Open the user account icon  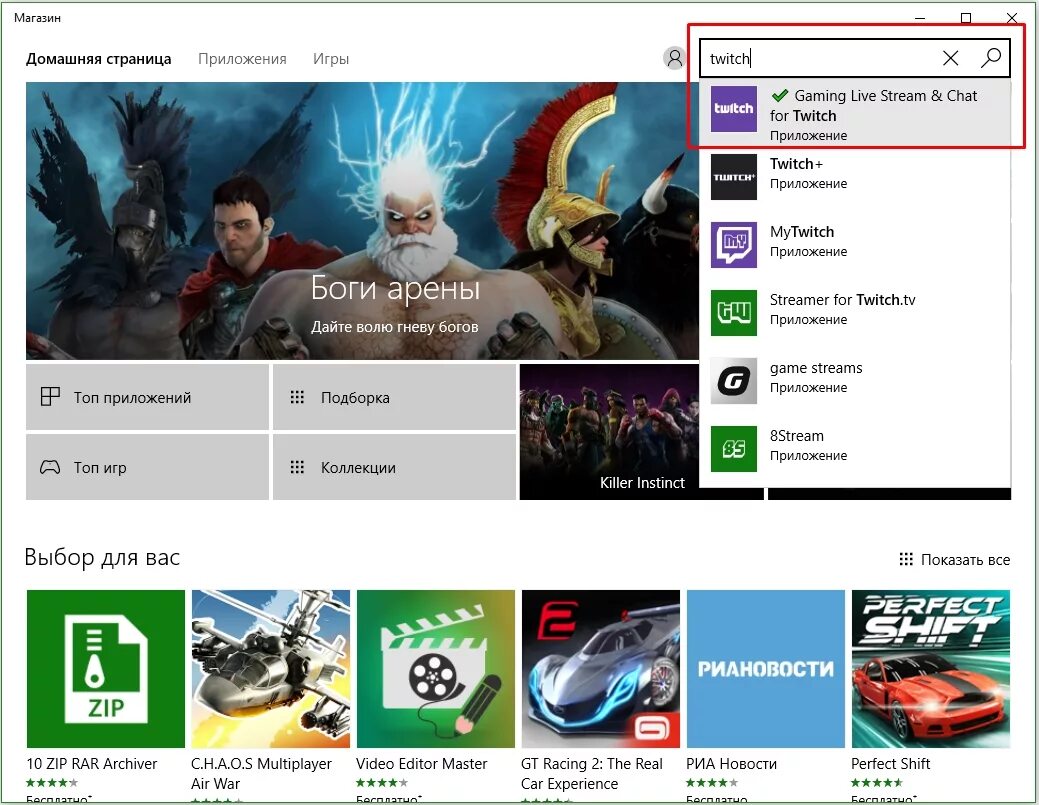[x=673, y=58]
